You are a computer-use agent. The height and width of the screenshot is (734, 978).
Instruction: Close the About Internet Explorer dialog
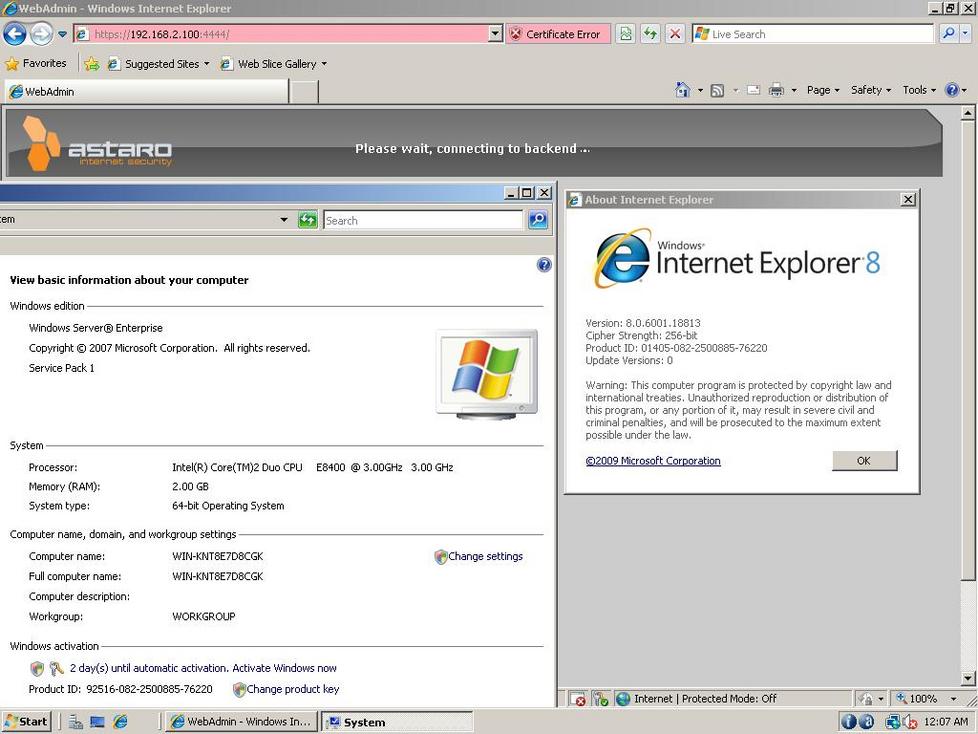point(908,200)
